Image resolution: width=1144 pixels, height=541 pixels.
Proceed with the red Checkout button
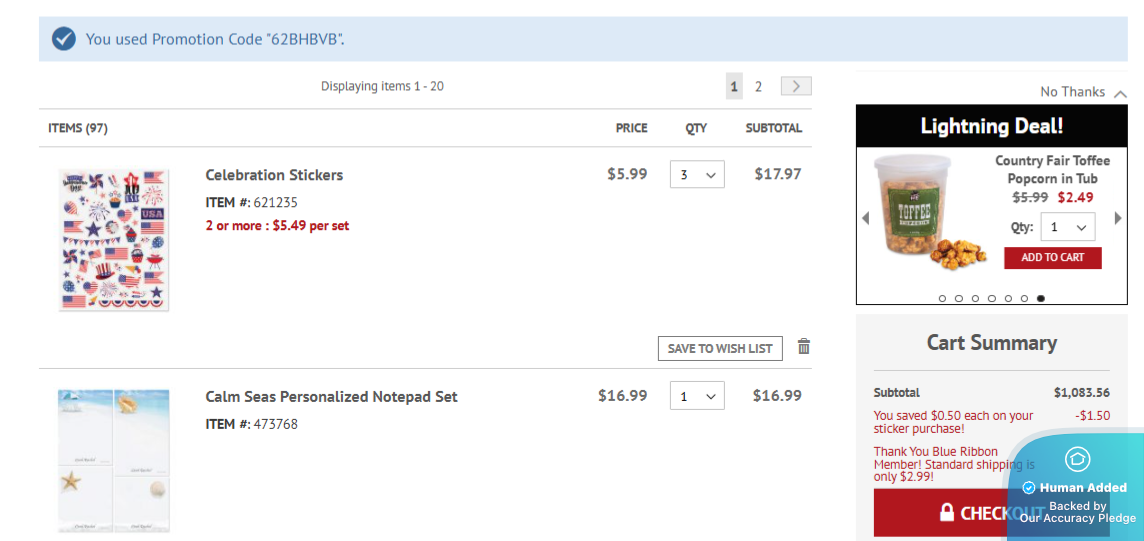(x=940, y=513)
